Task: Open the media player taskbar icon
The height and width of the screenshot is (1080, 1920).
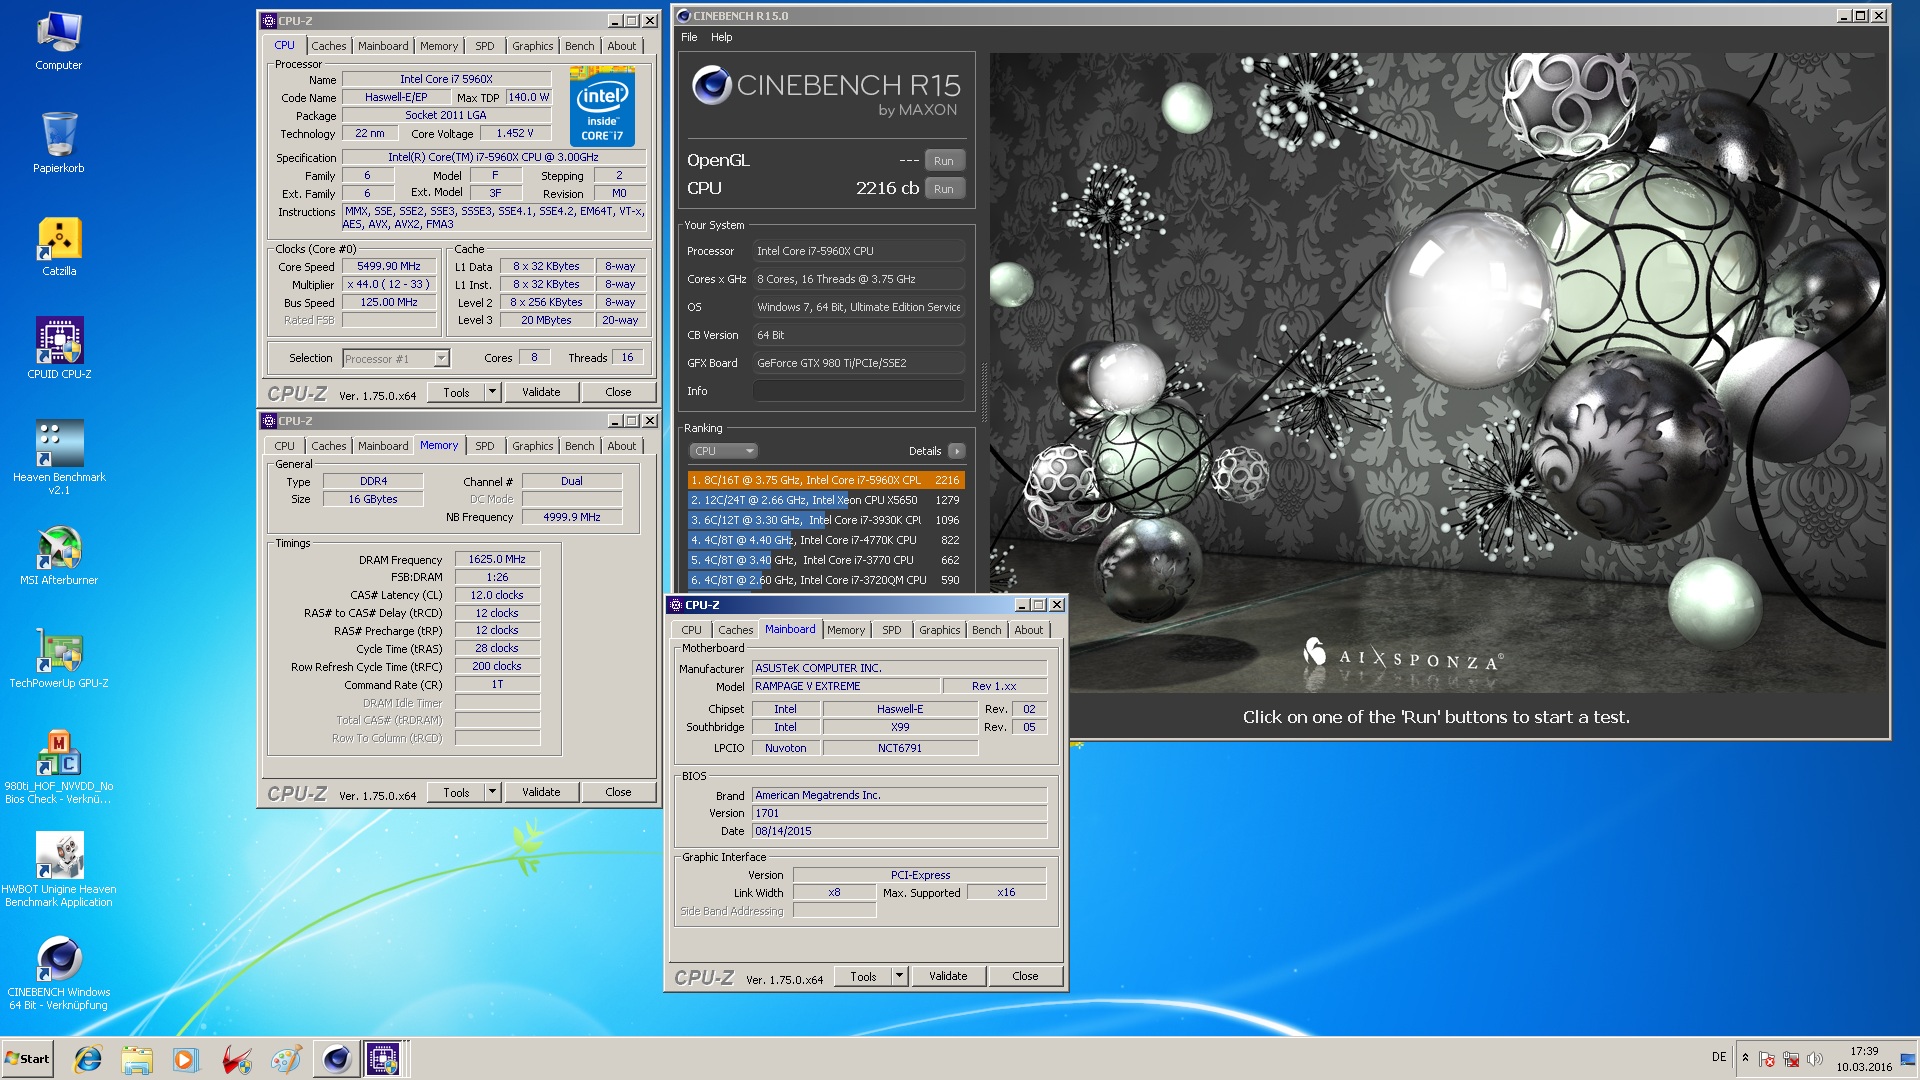Action: pos(186,1059)
